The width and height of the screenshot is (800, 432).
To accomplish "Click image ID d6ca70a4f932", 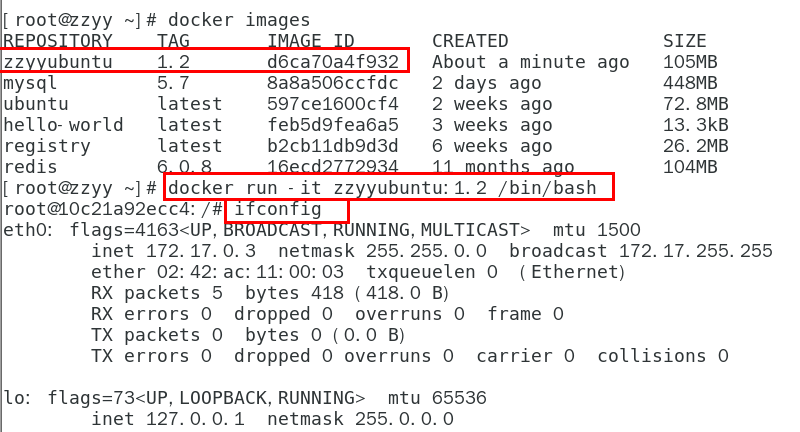I will [x=333, y=62].
